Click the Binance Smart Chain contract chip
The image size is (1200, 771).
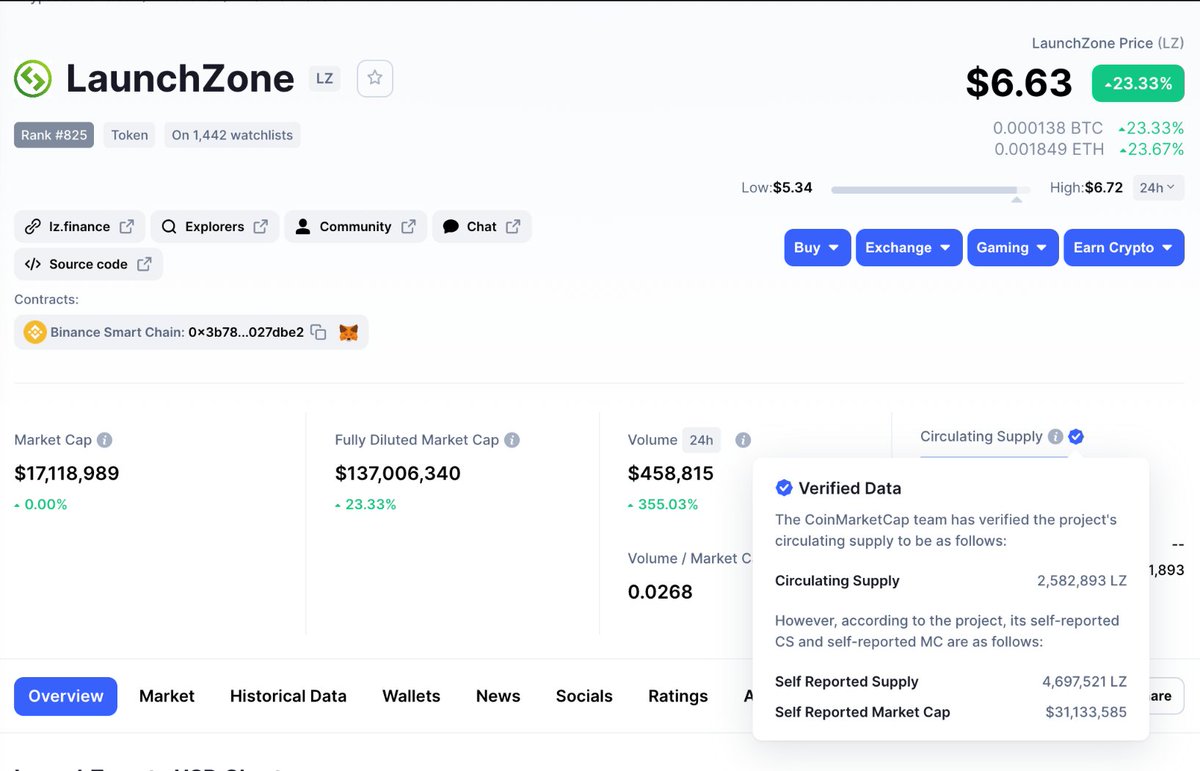tap(191, 332)
